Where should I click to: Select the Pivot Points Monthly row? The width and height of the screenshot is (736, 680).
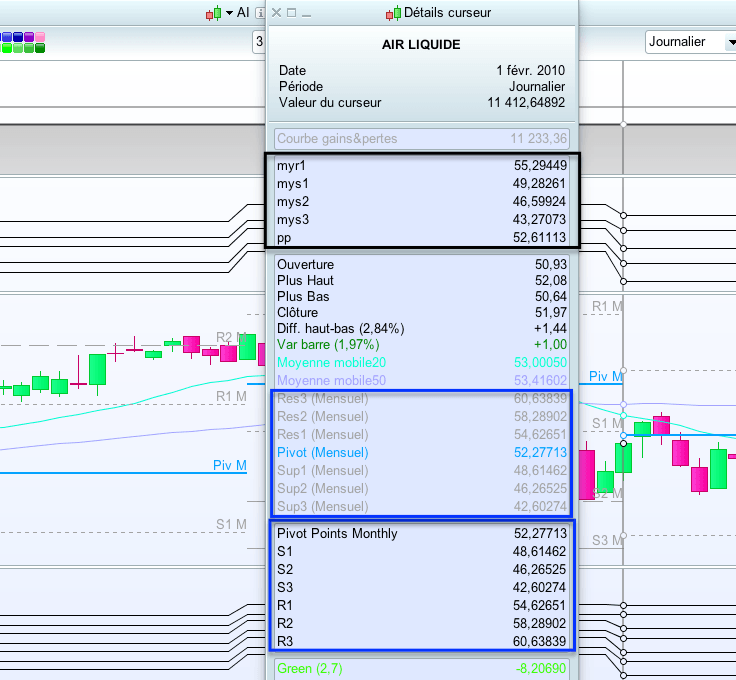422,533
